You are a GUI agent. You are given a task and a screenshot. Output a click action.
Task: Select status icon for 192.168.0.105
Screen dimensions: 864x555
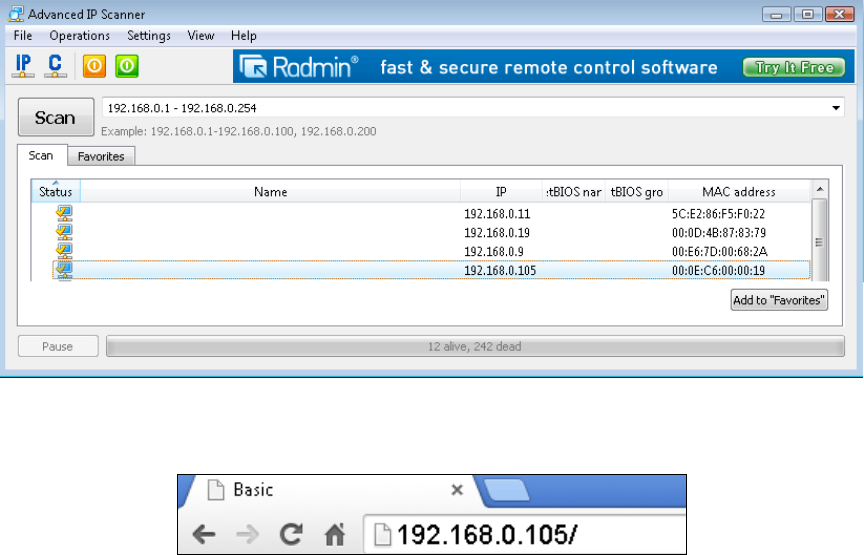pos(64,270)
